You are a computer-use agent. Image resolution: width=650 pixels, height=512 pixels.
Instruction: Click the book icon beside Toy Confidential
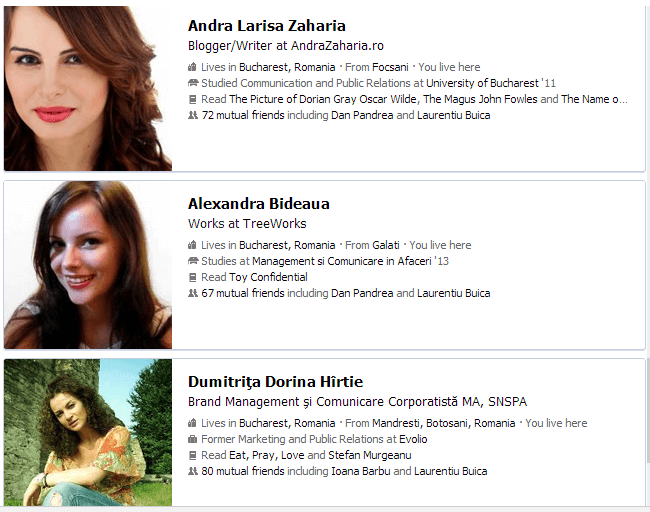[x=192, y=277]
